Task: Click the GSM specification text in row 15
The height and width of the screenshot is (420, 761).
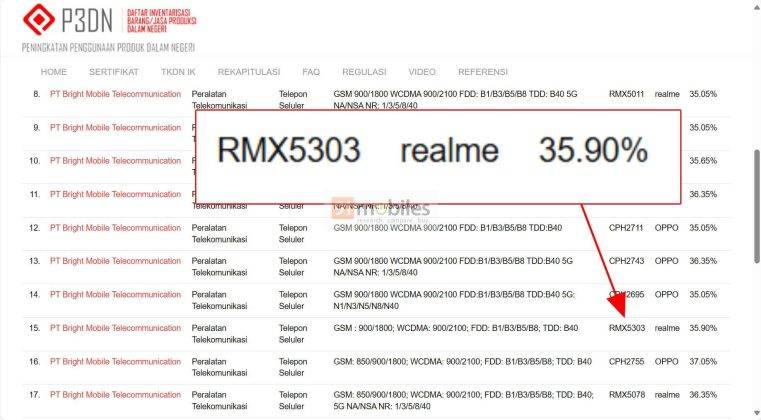Action: tap(455, 328)
